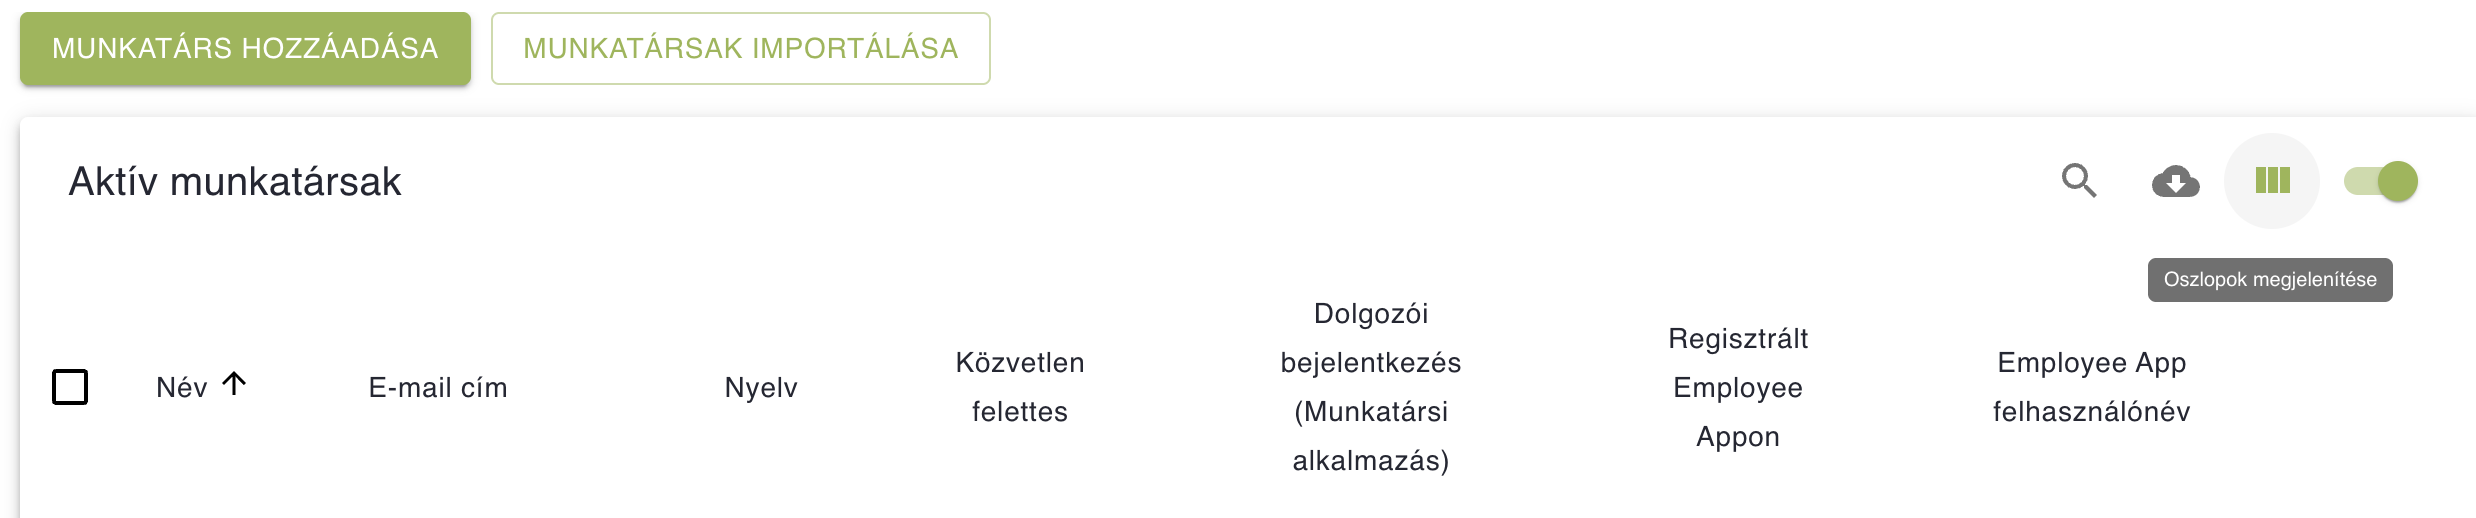
Task: Toggle the green switch in table toolbar
Action: (2381, 181)
